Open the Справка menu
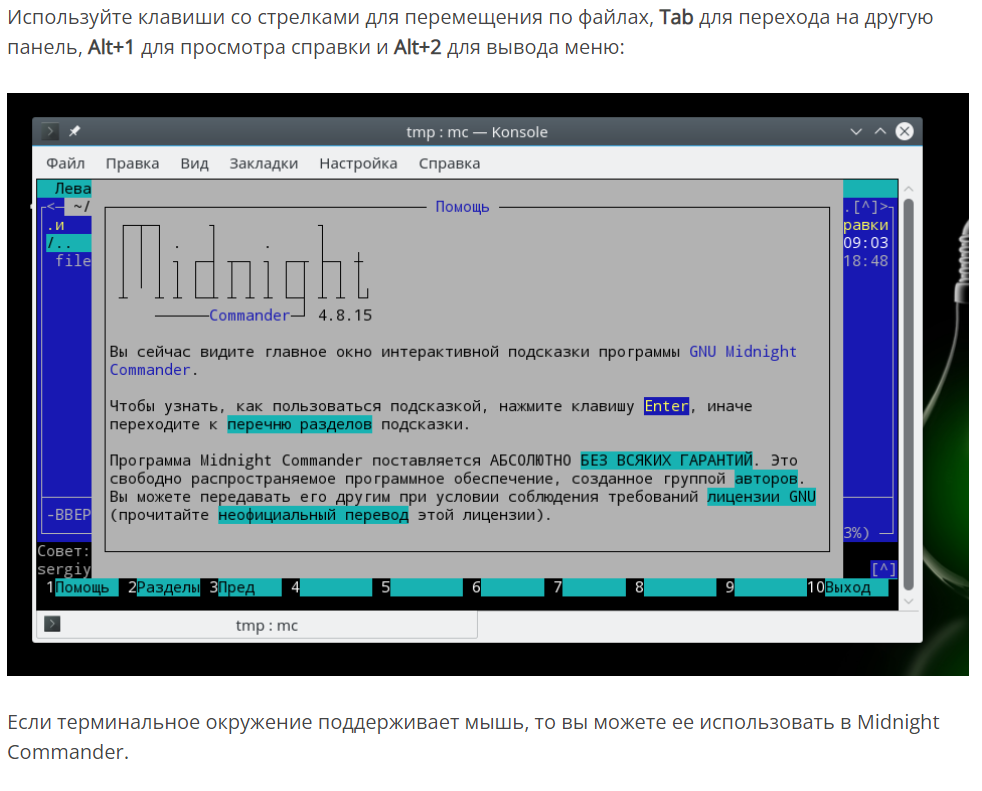The width and height of the screenshot is (982, 791). pyautogui.click(x=449, y=163)
